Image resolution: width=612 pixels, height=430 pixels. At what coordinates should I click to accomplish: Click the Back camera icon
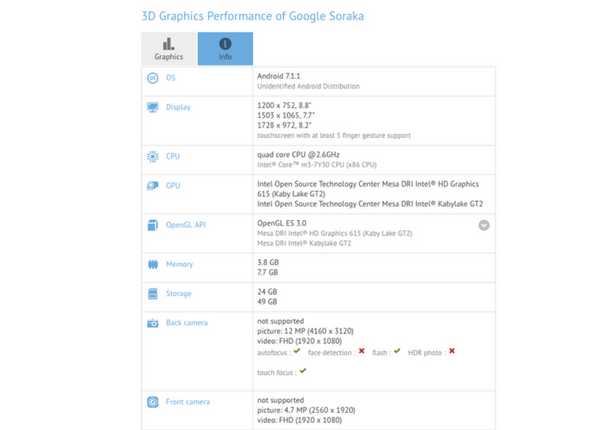coord(153,323)
